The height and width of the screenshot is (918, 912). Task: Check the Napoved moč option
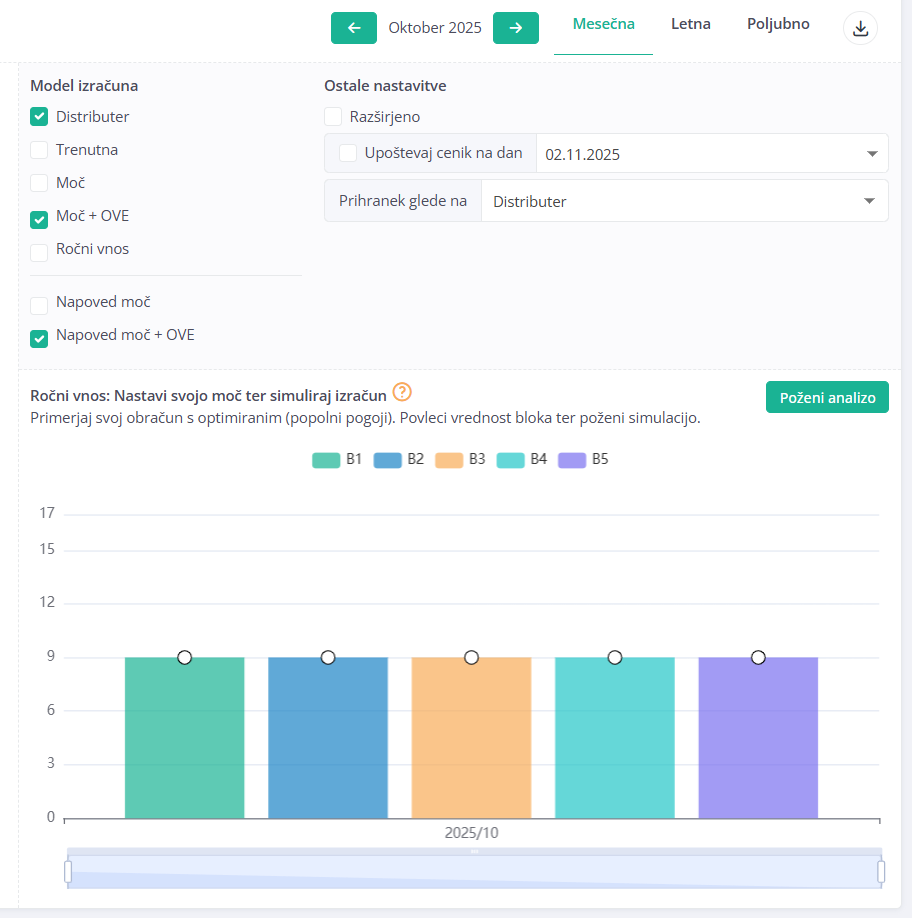(39, 305)
